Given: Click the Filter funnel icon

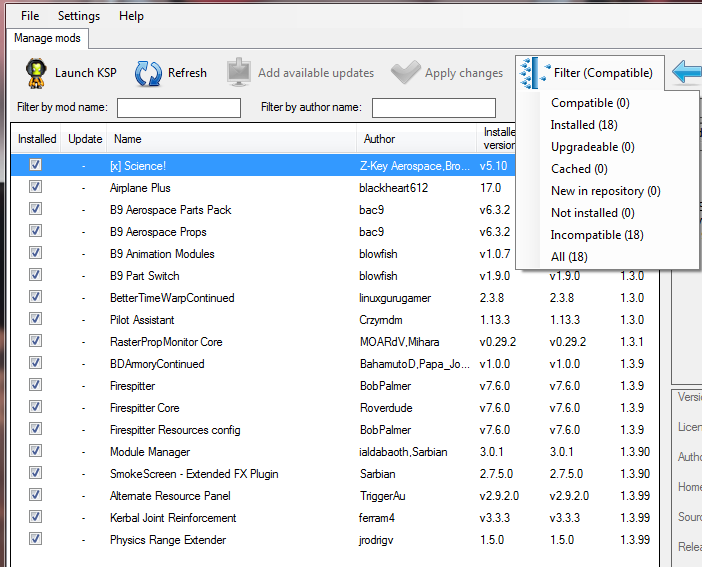Looking at the screenshot, I should click(535, 73).
